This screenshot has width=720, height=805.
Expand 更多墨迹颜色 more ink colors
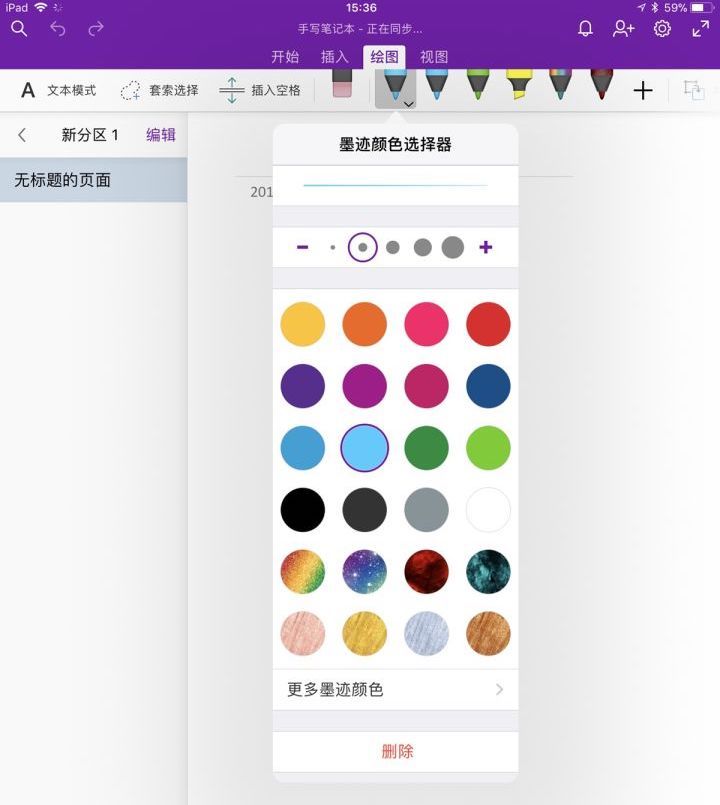tap(395, 689)
